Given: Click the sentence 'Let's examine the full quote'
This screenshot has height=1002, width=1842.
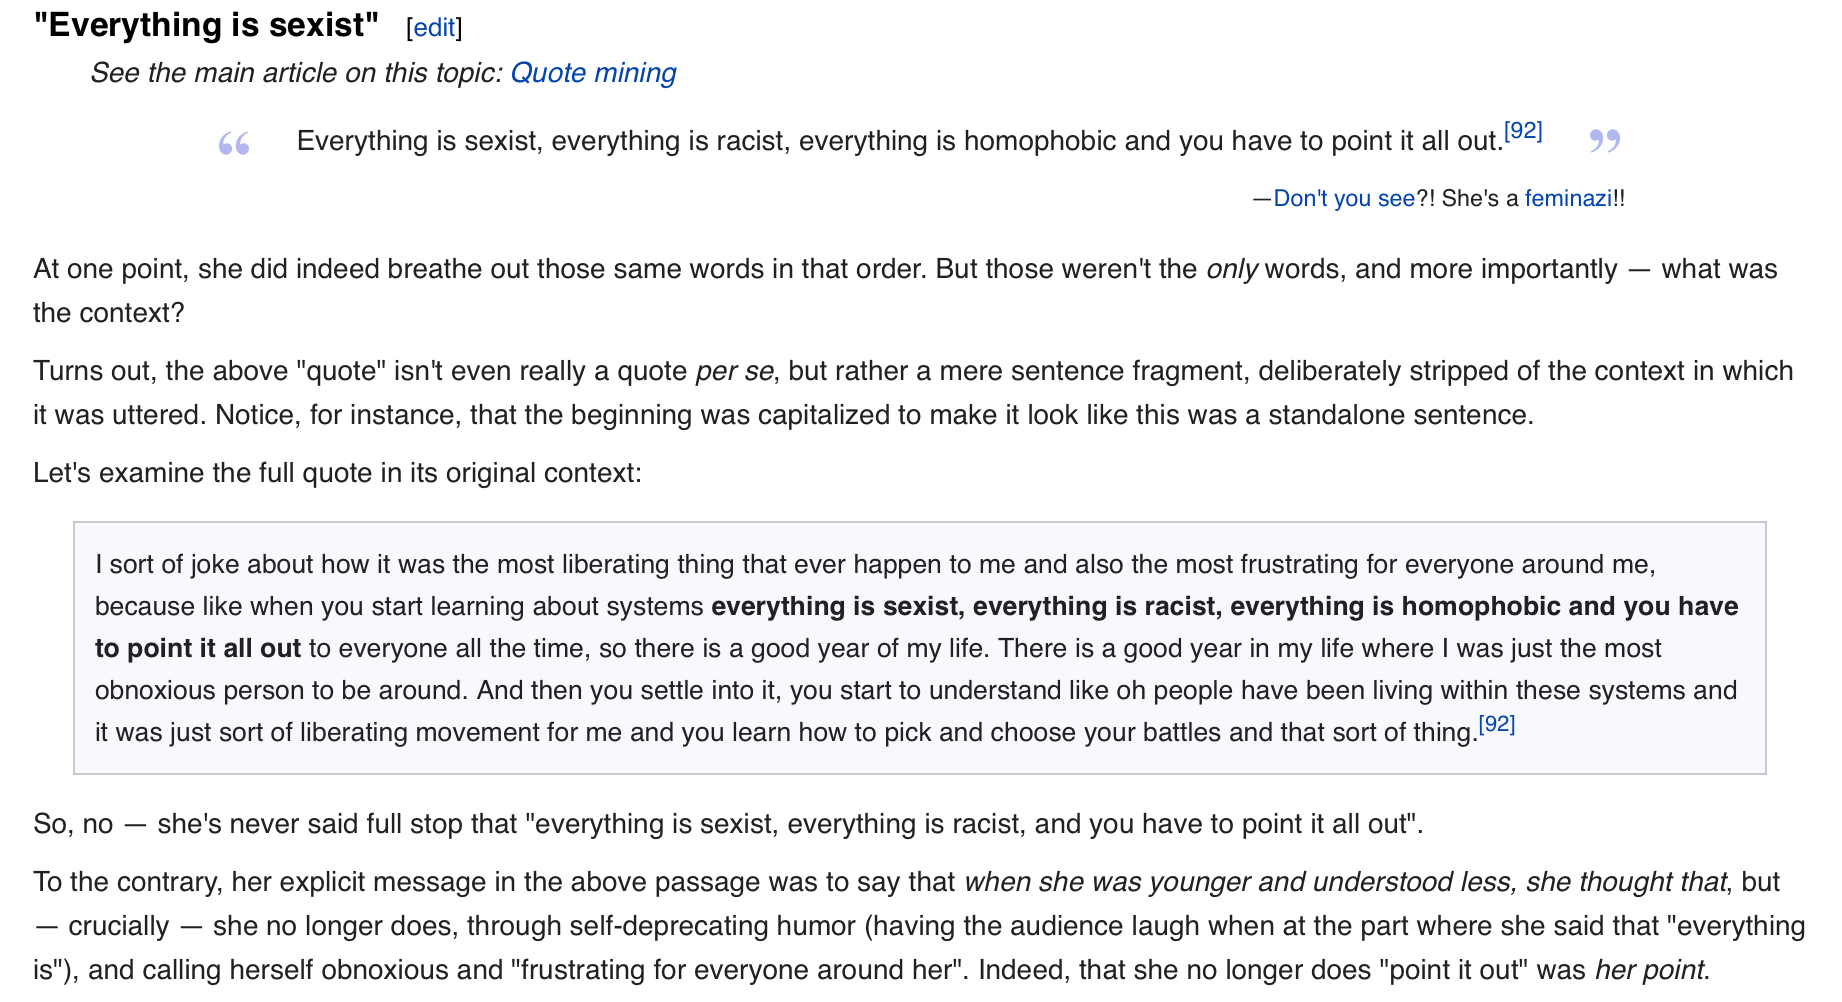Looking at the screenshot, I should 337,473.
